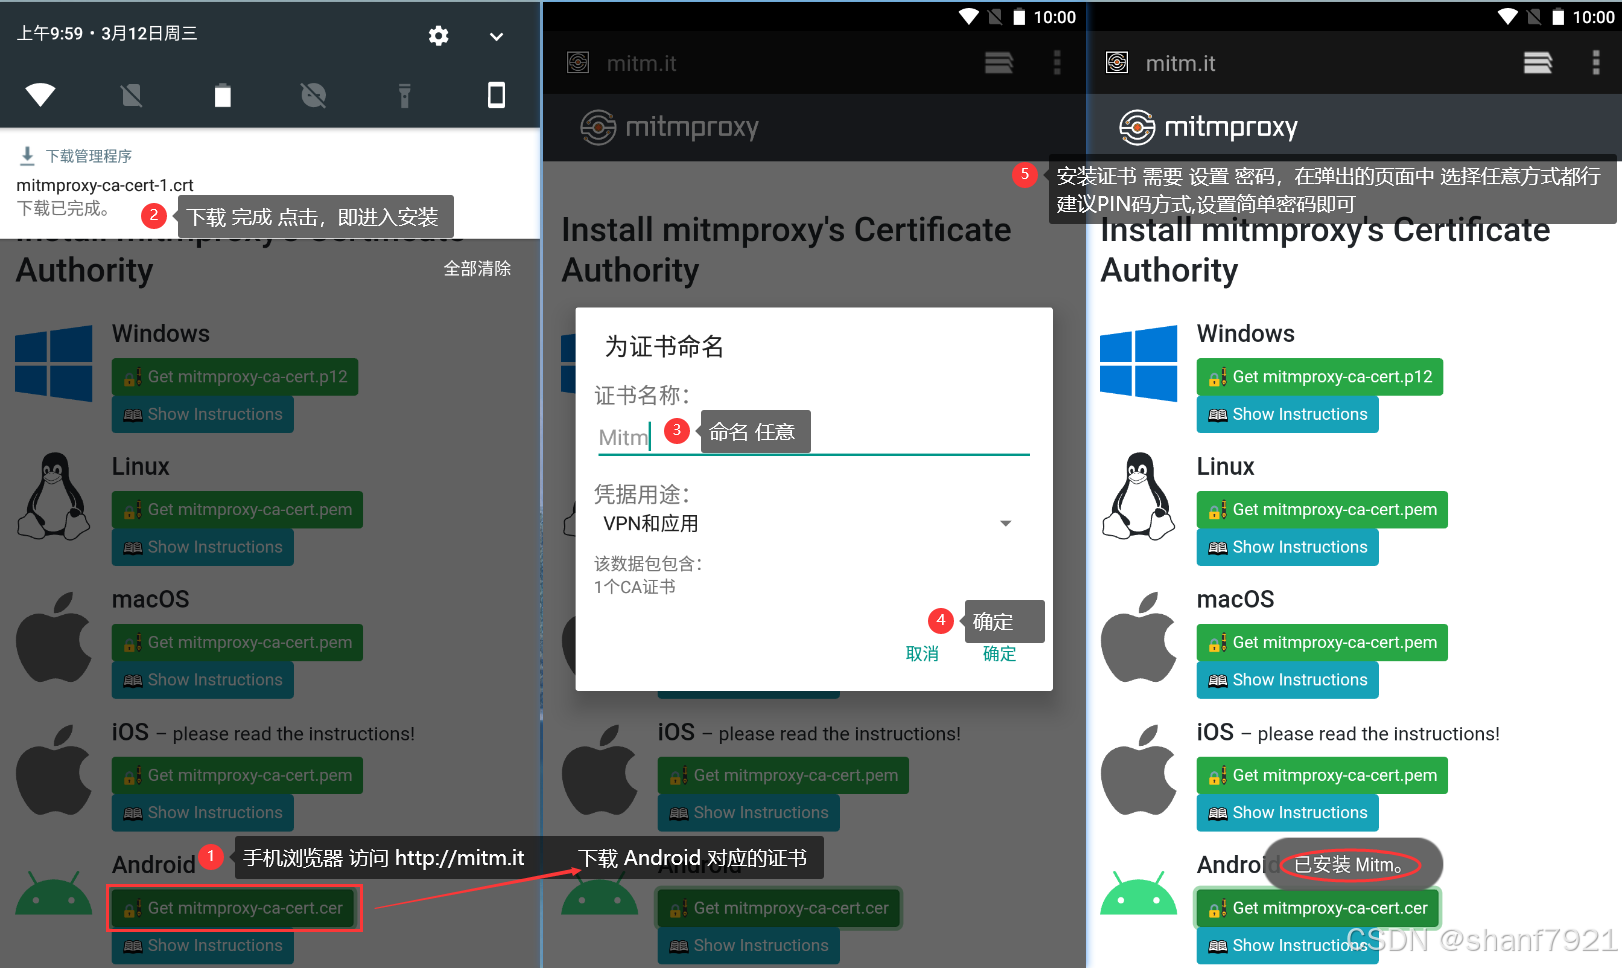Show Linux instructions in right screen
This screenshot has height=968, width=1622.
(x=1288, y=547)
